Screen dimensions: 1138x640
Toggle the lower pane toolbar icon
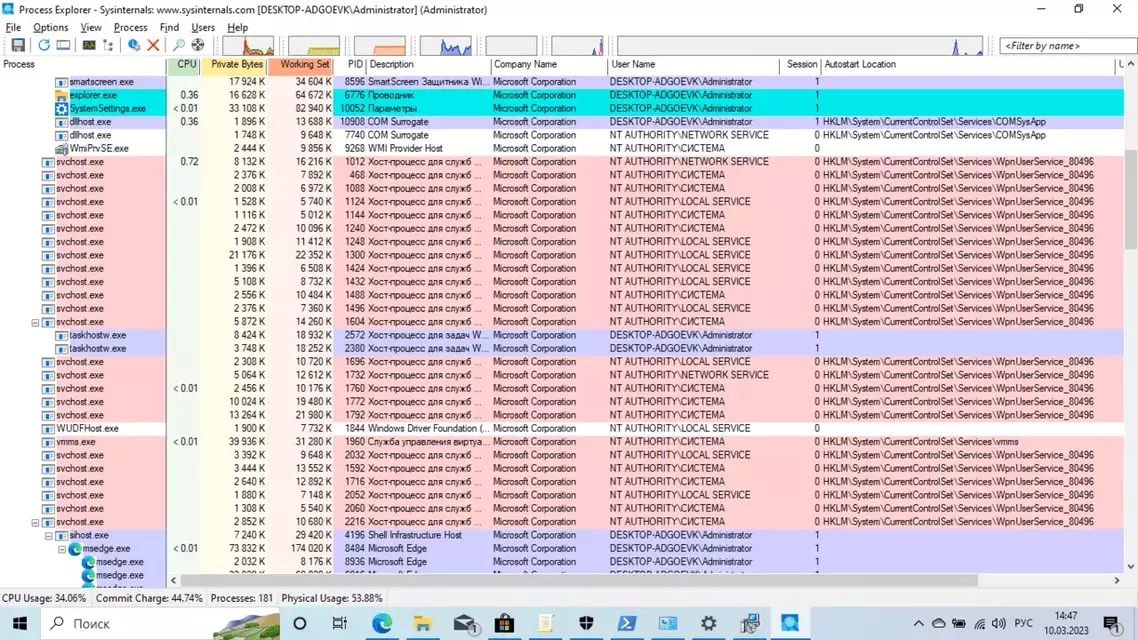tap(64, 45)
